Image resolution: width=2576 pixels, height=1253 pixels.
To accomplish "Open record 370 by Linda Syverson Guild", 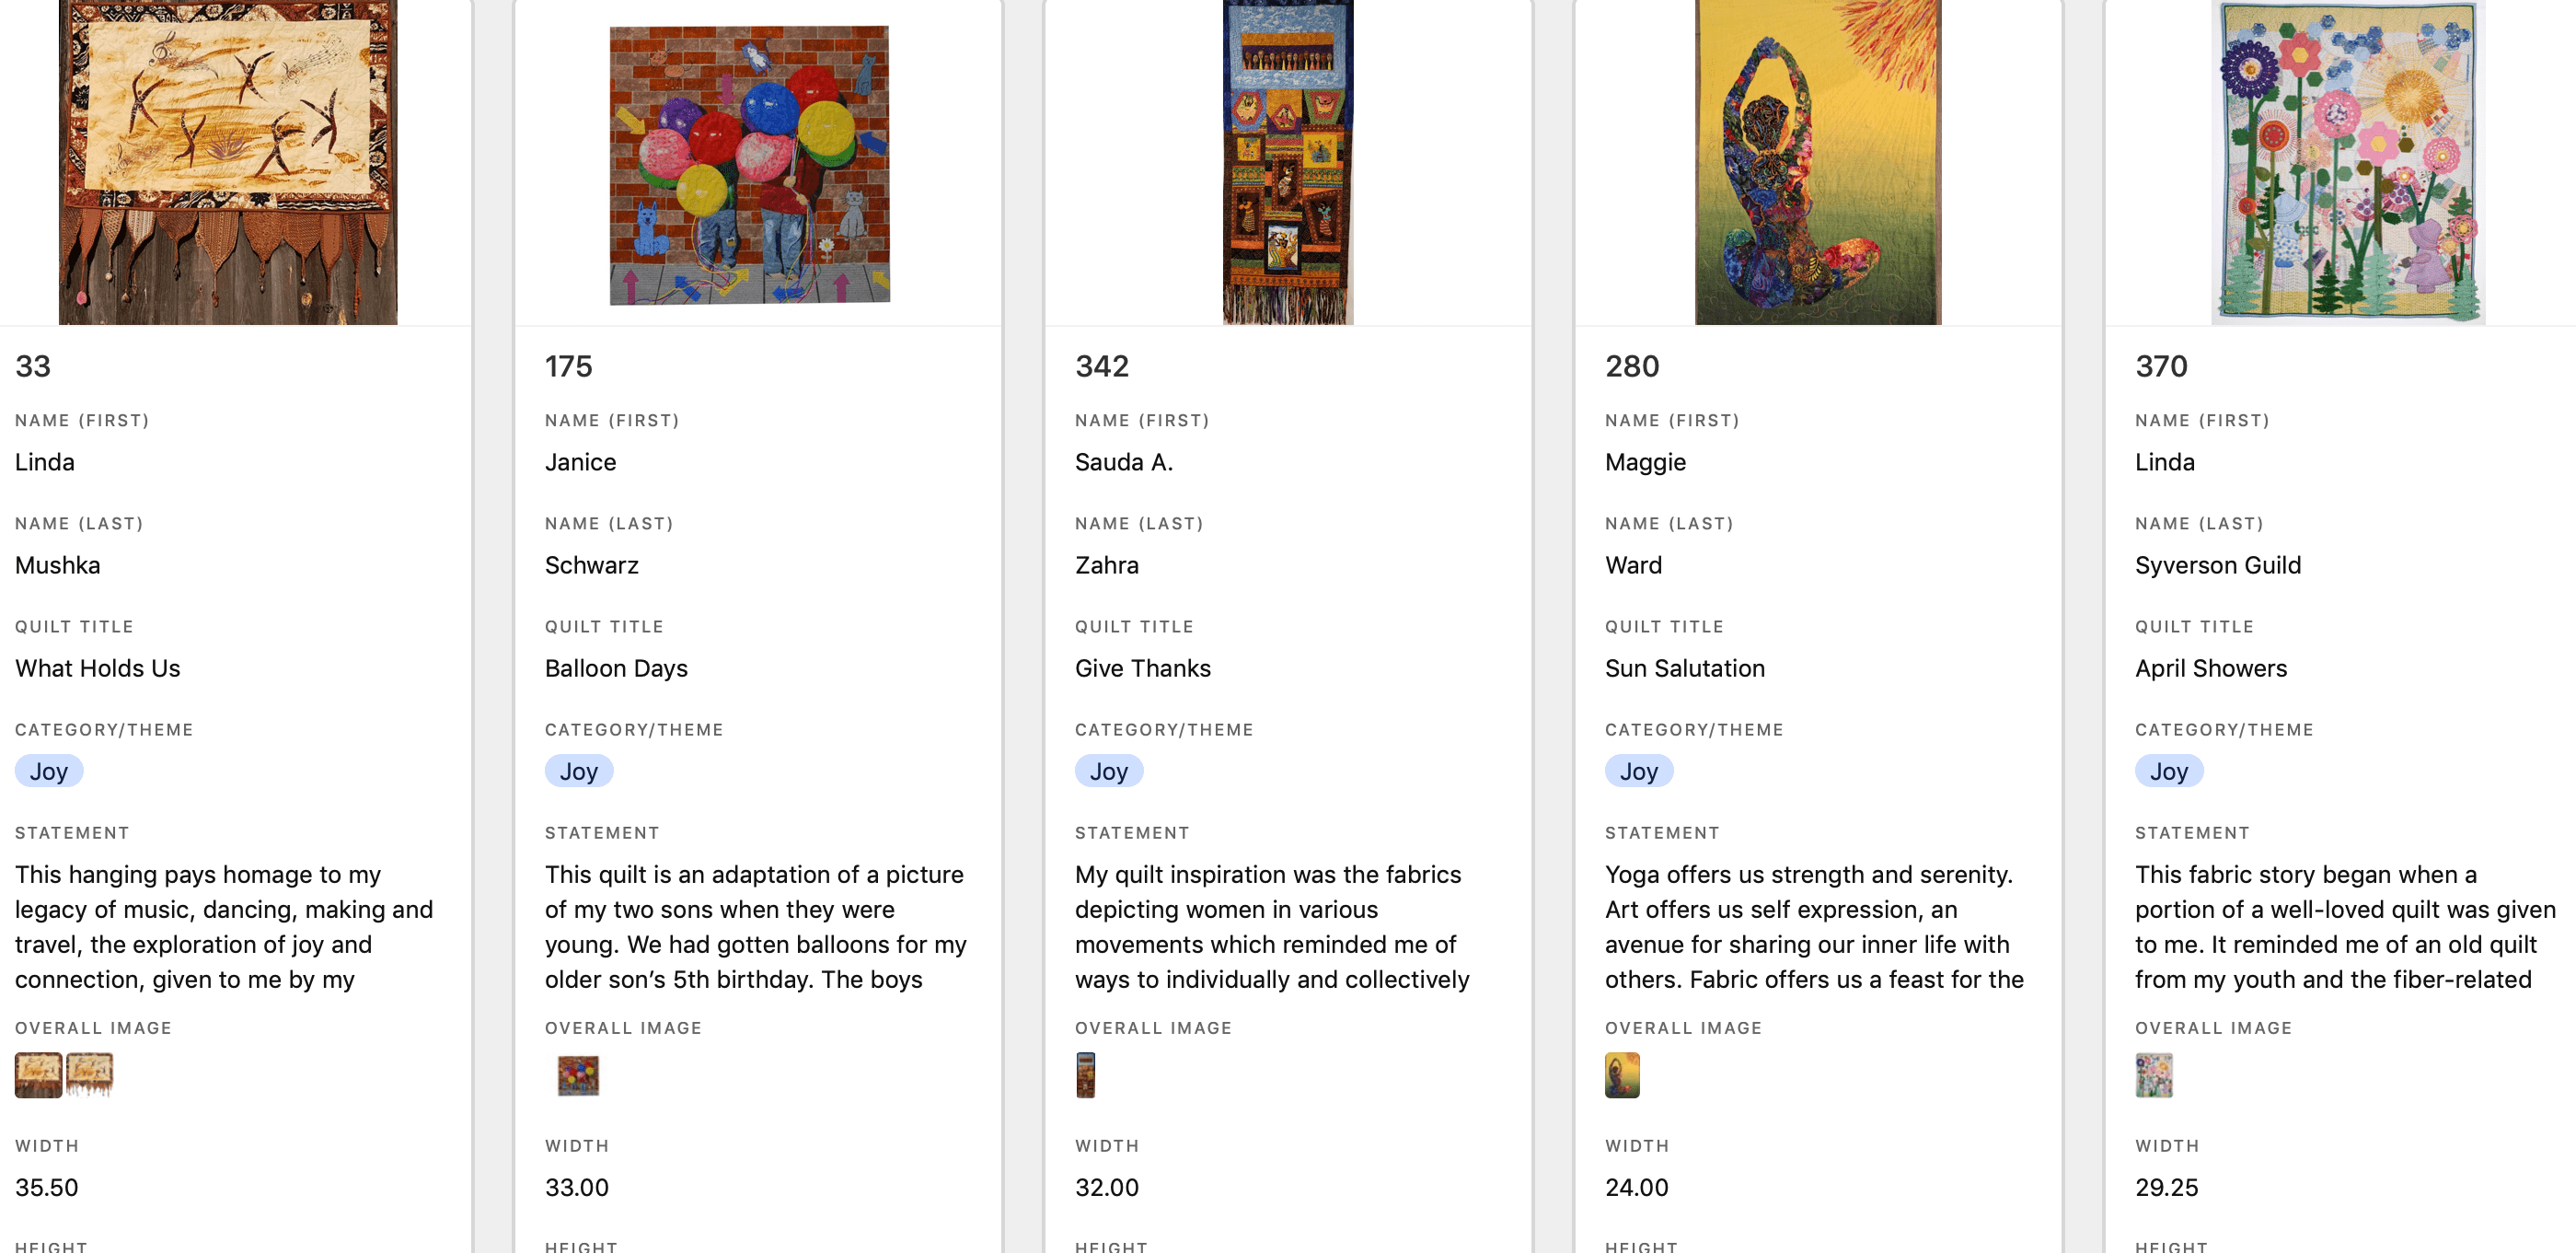I will pos(2162,367).
